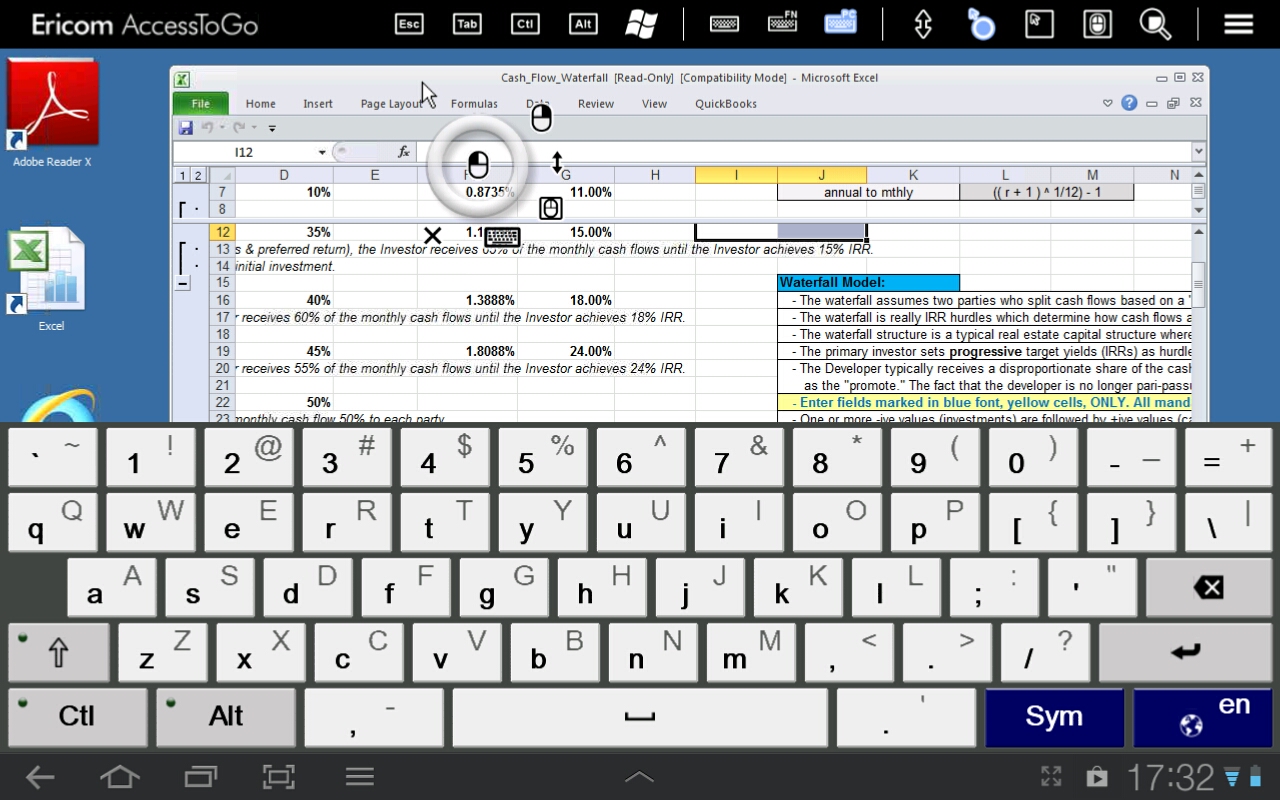Select the yellow highlighted instructions cell in row 22

click(x=984, y=403)
